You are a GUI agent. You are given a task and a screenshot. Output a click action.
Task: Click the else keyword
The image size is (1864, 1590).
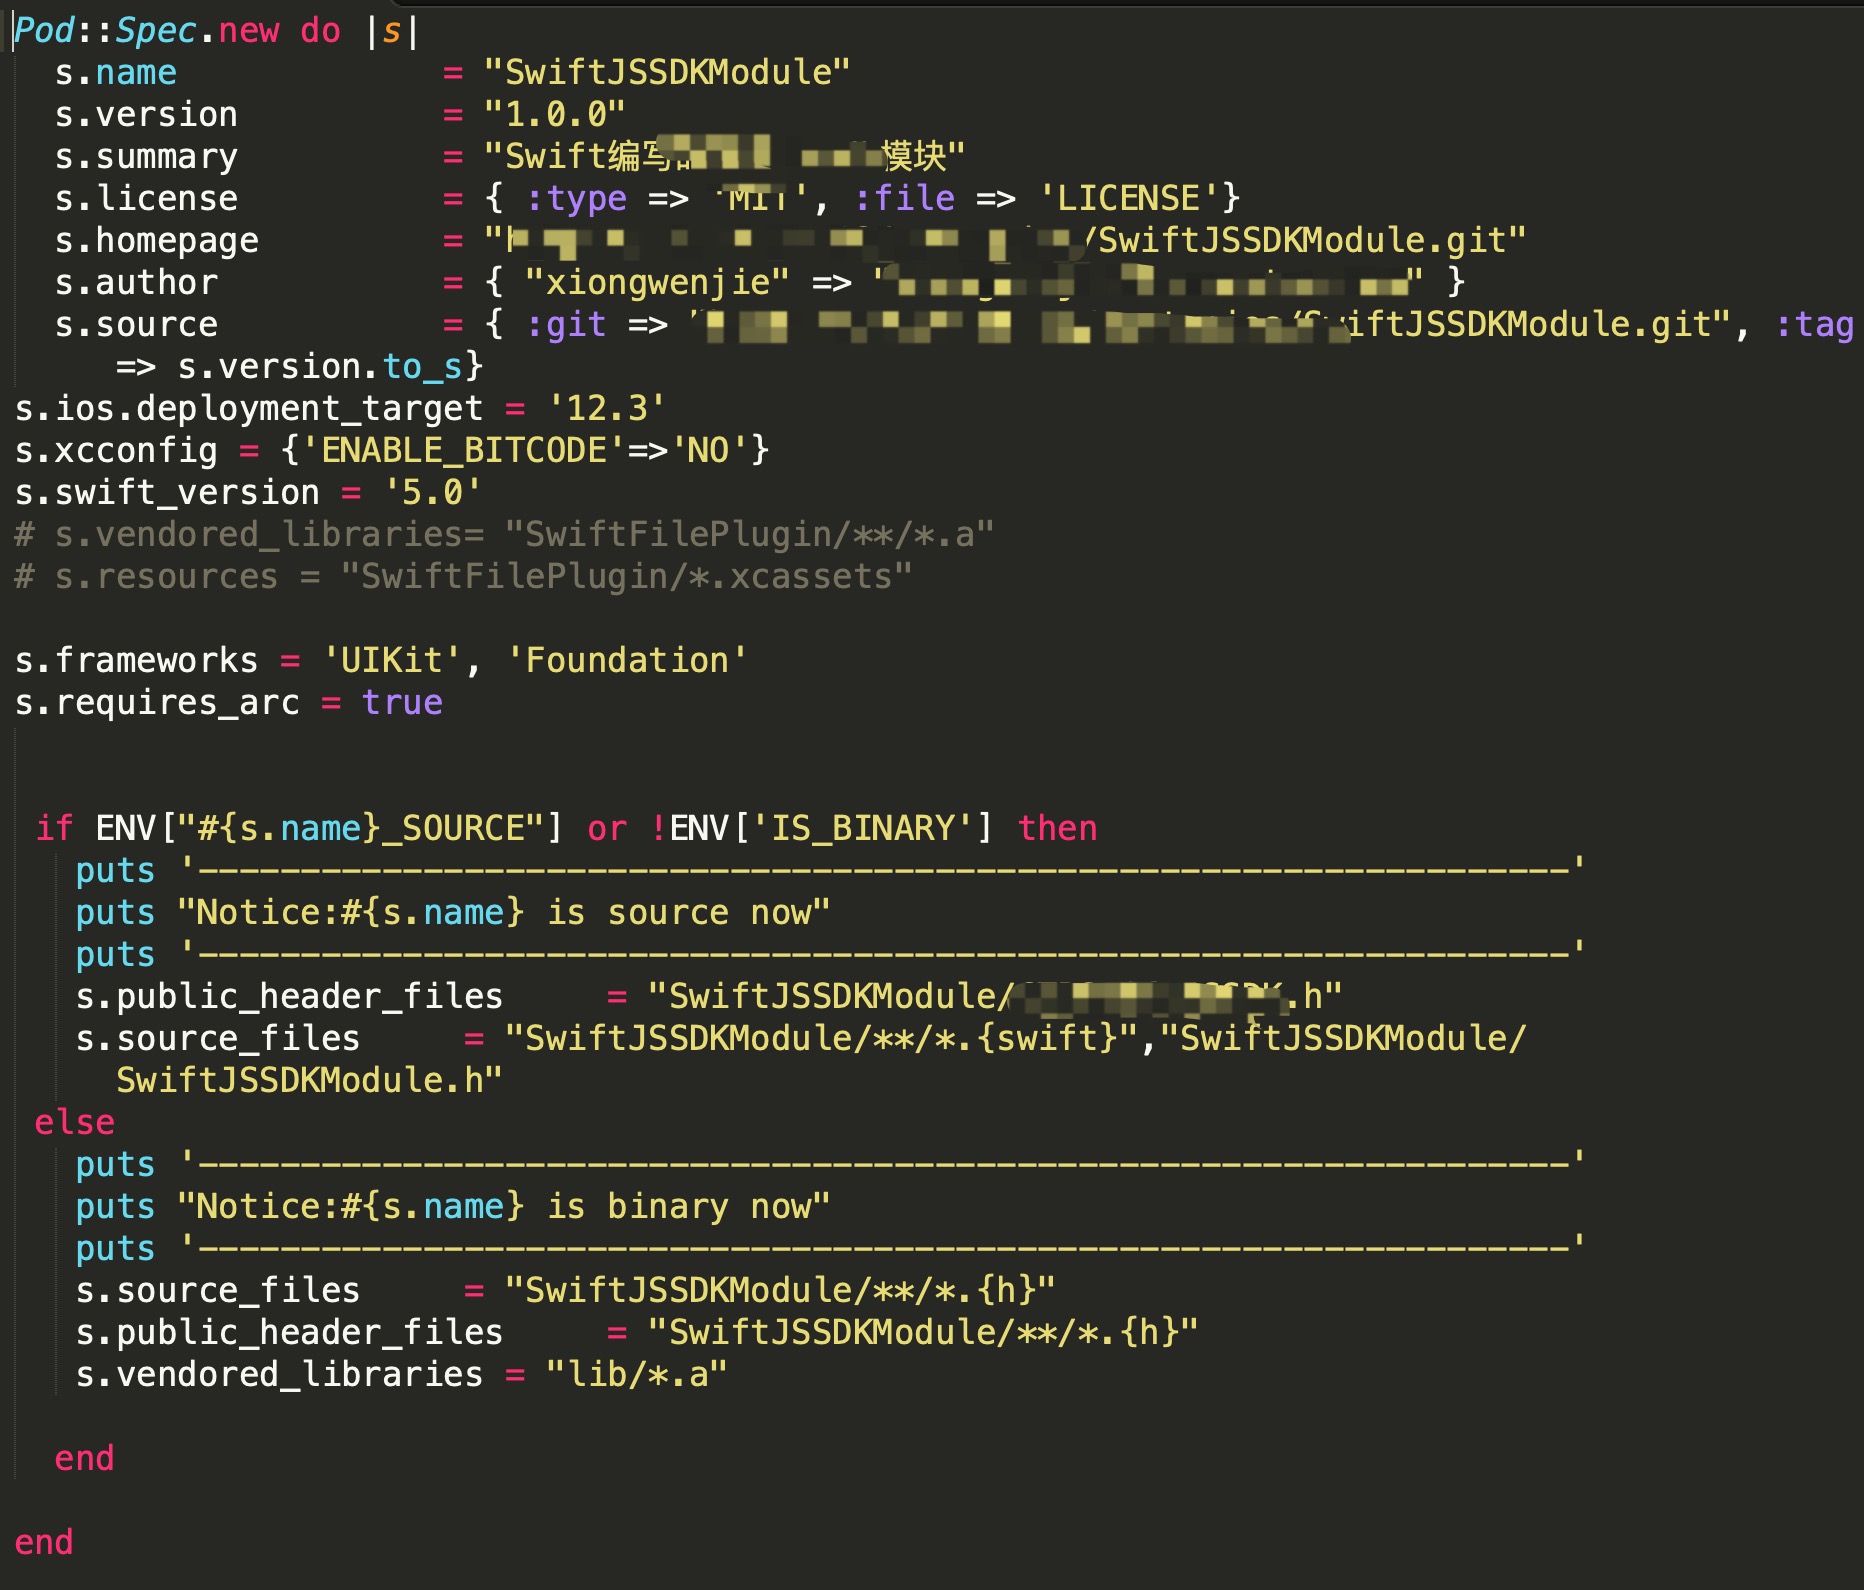point(75,1123)
